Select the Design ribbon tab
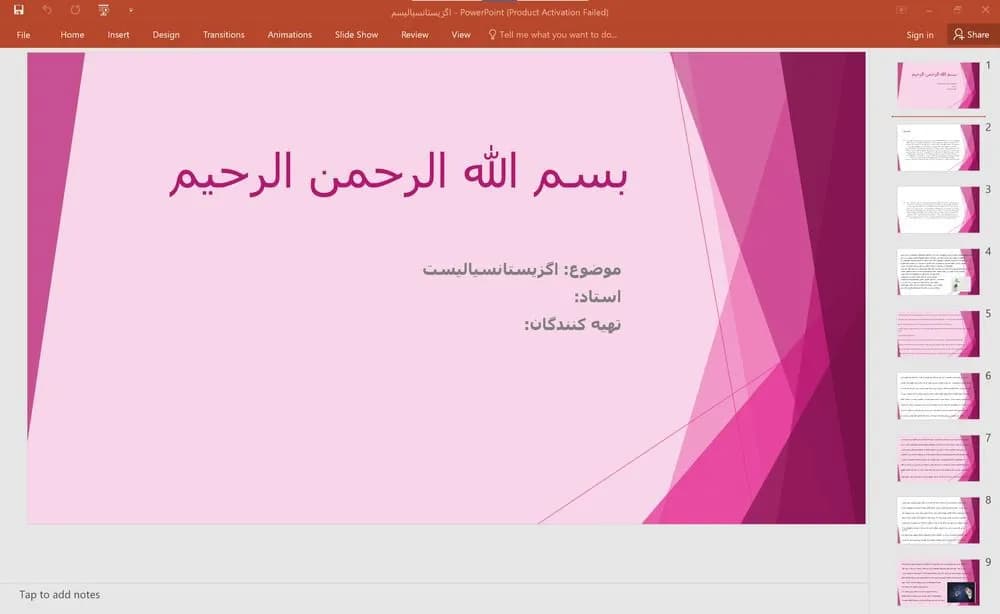Viewport: 1000px width, 614px height. coord(166,35)
